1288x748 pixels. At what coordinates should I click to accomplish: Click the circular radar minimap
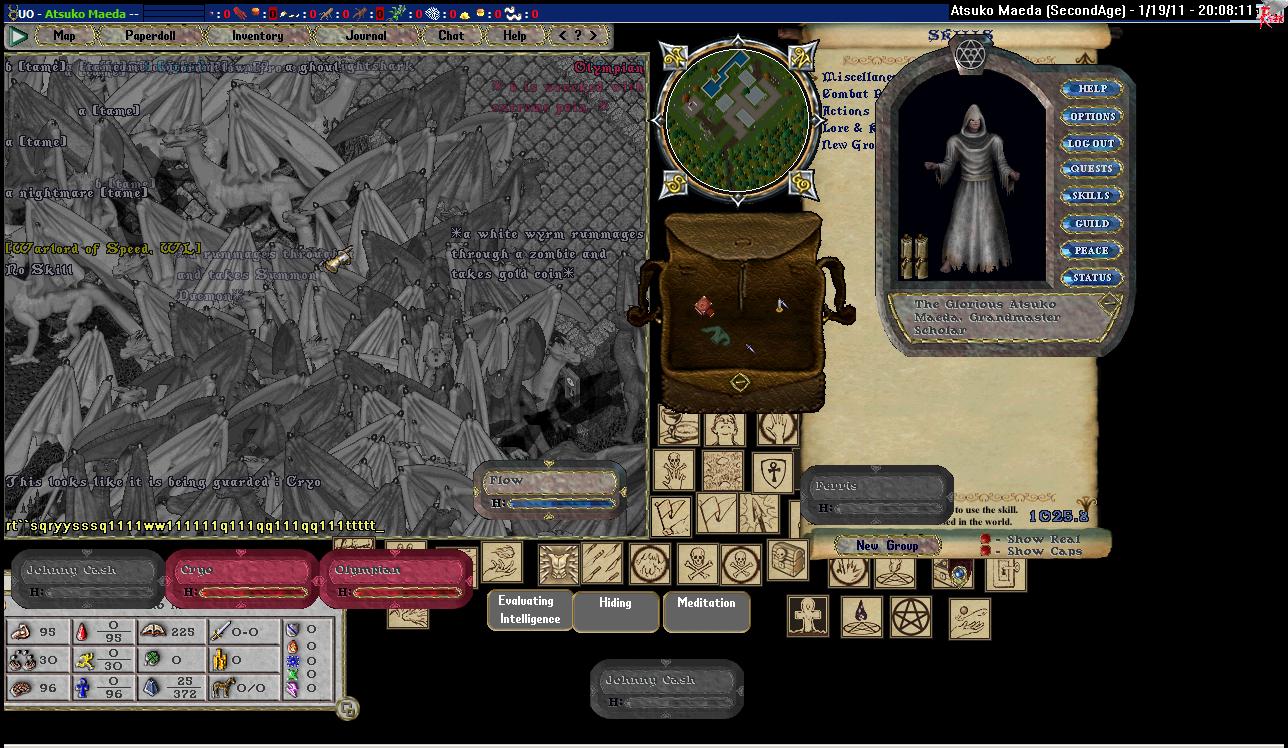(737, 123)
